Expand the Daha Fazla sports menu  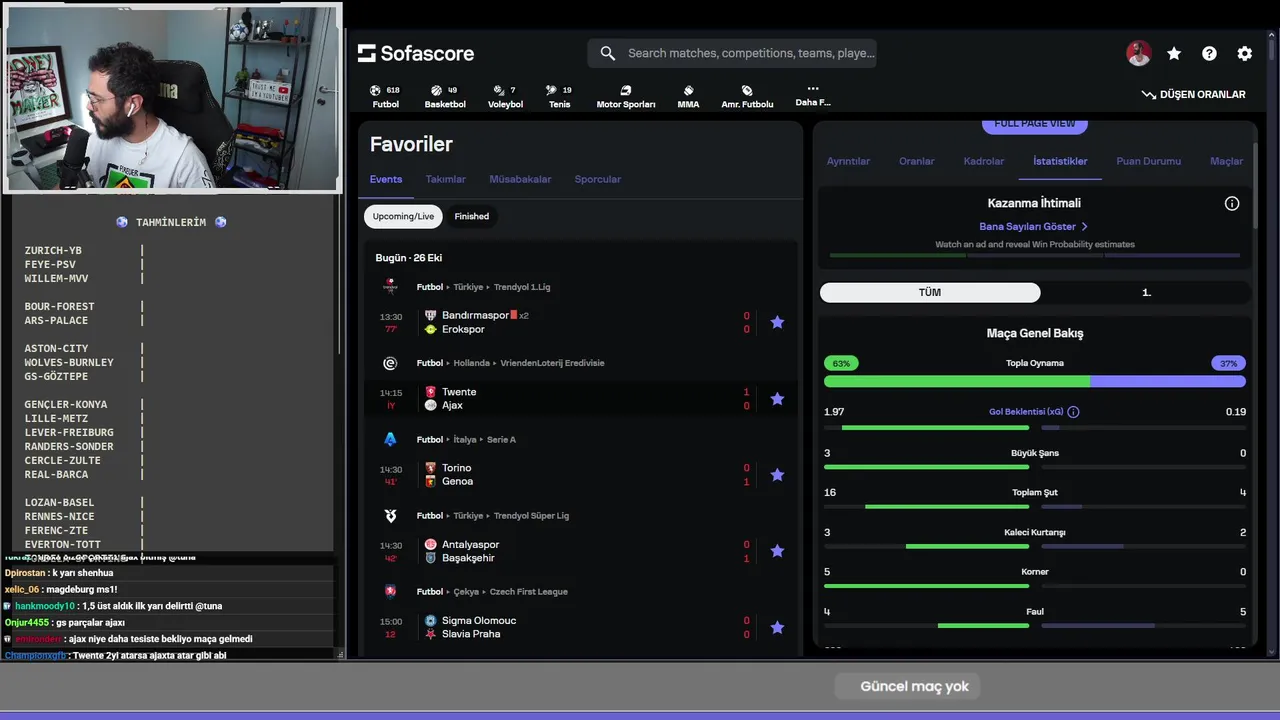coord(812,95)
